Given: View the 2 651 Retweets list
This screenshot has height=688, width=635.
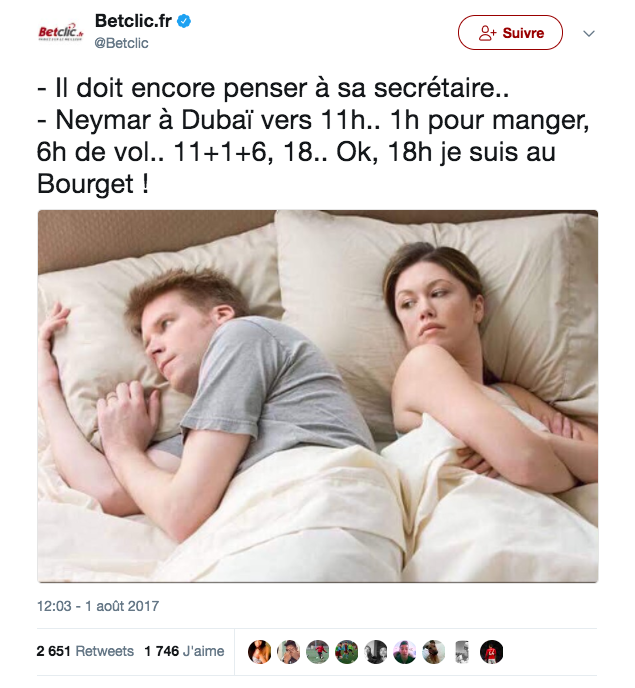Looking at the screenshot, I should (x=85, y=651).
